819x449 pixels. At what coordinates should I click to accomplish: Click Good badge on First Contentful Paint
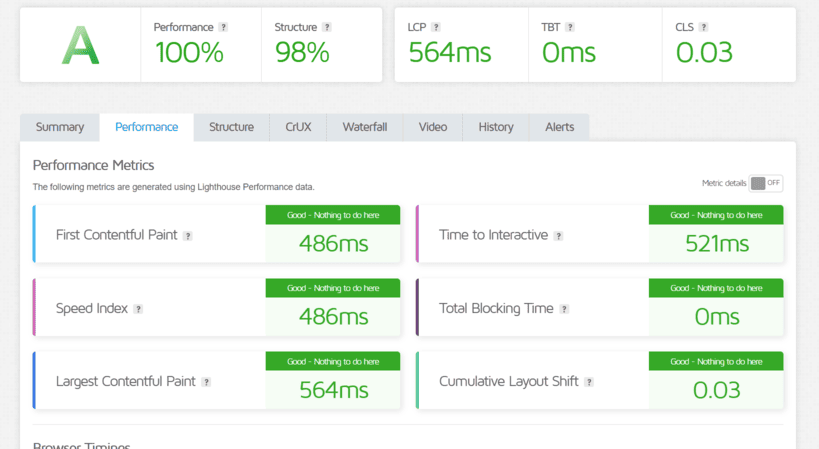(x=333, y=215)
